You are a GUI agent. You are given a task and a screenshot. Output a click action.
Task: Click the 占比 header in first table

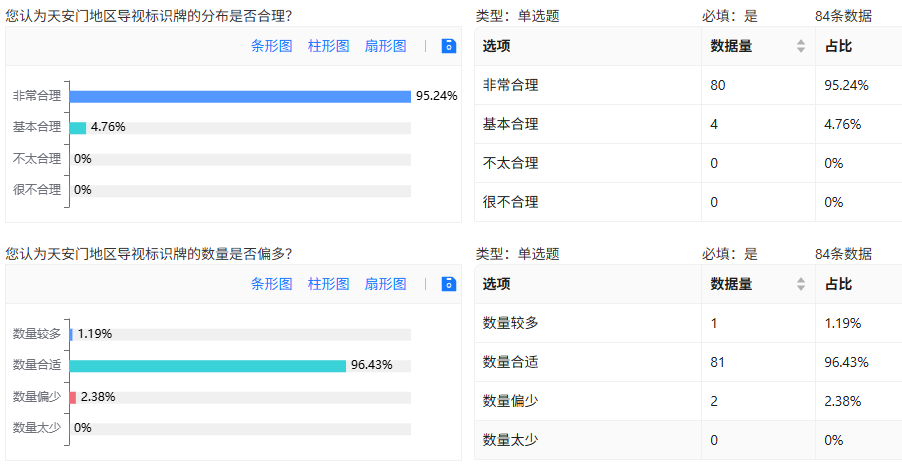tap(838, 46)
